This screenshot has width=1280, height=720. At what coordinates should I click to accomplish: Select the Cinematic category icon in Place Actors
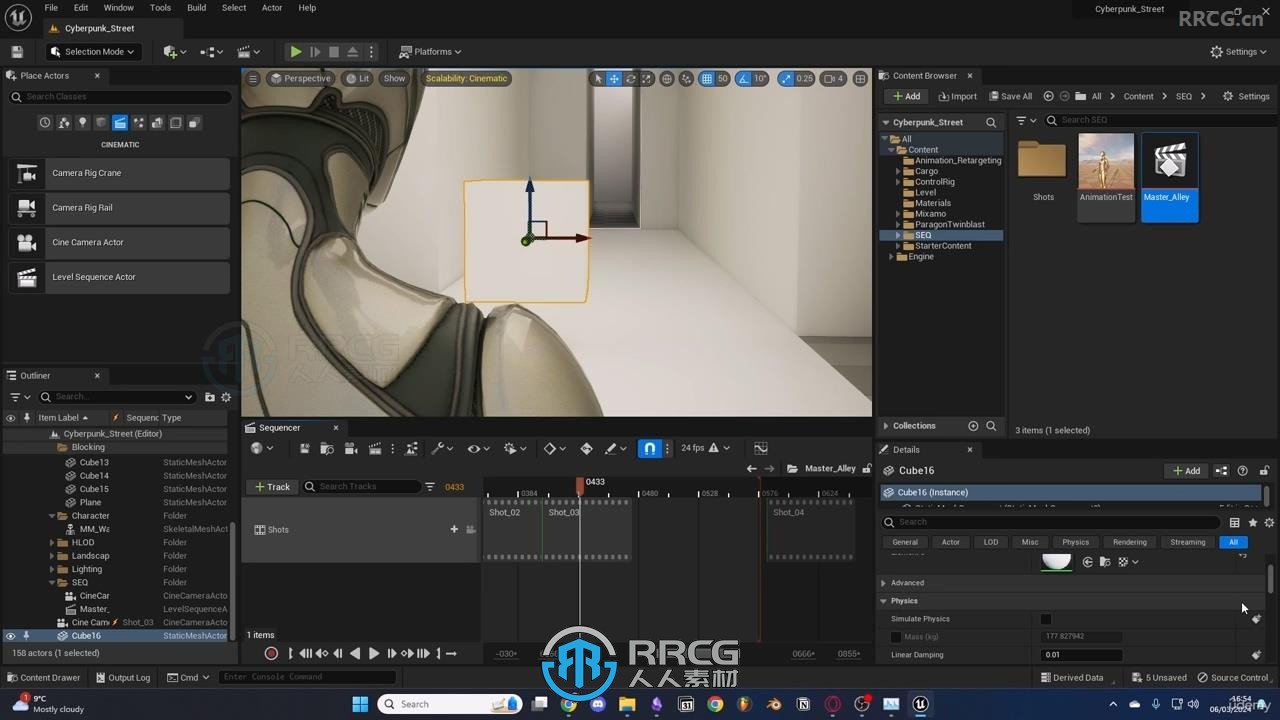pos(120,123)
